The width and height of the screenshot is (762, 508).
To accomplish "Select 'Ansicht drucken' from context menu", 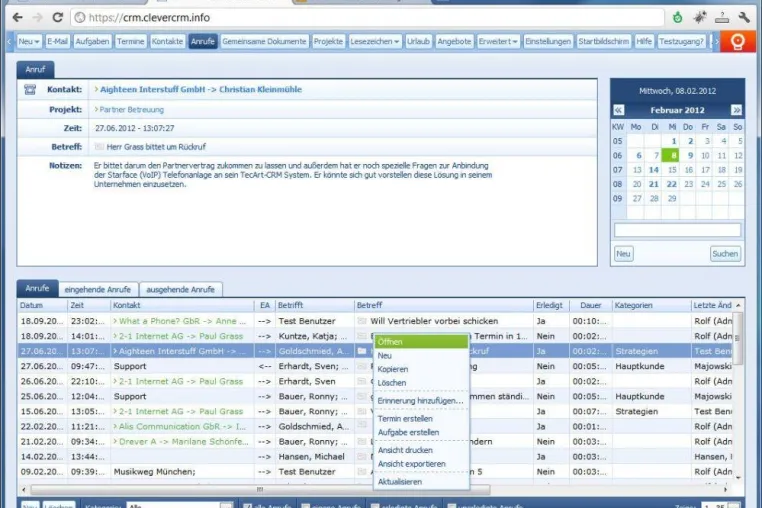I will (421, 450).
